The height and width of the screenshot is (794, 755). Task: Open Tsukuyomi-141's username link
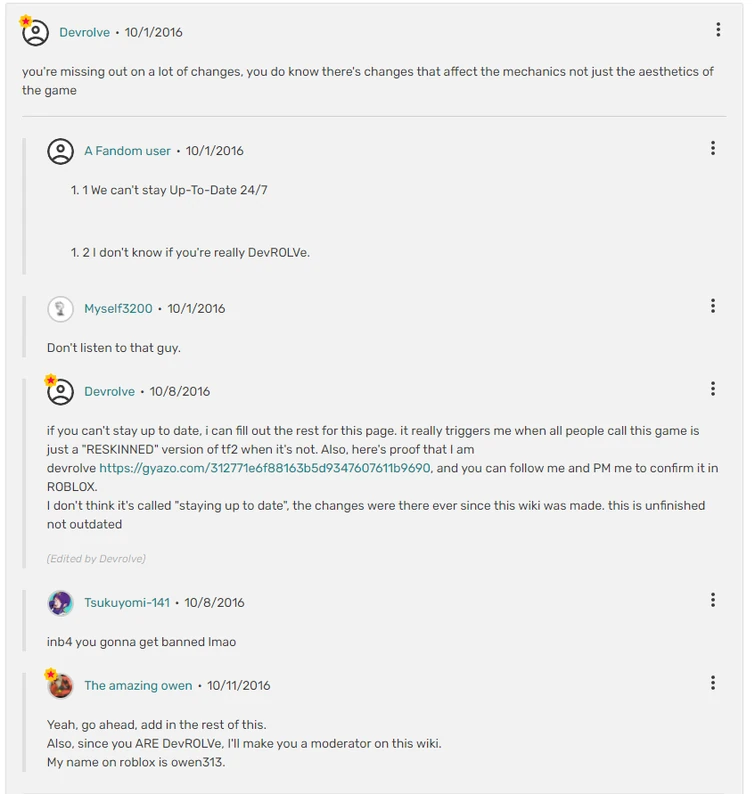(127, 603)
